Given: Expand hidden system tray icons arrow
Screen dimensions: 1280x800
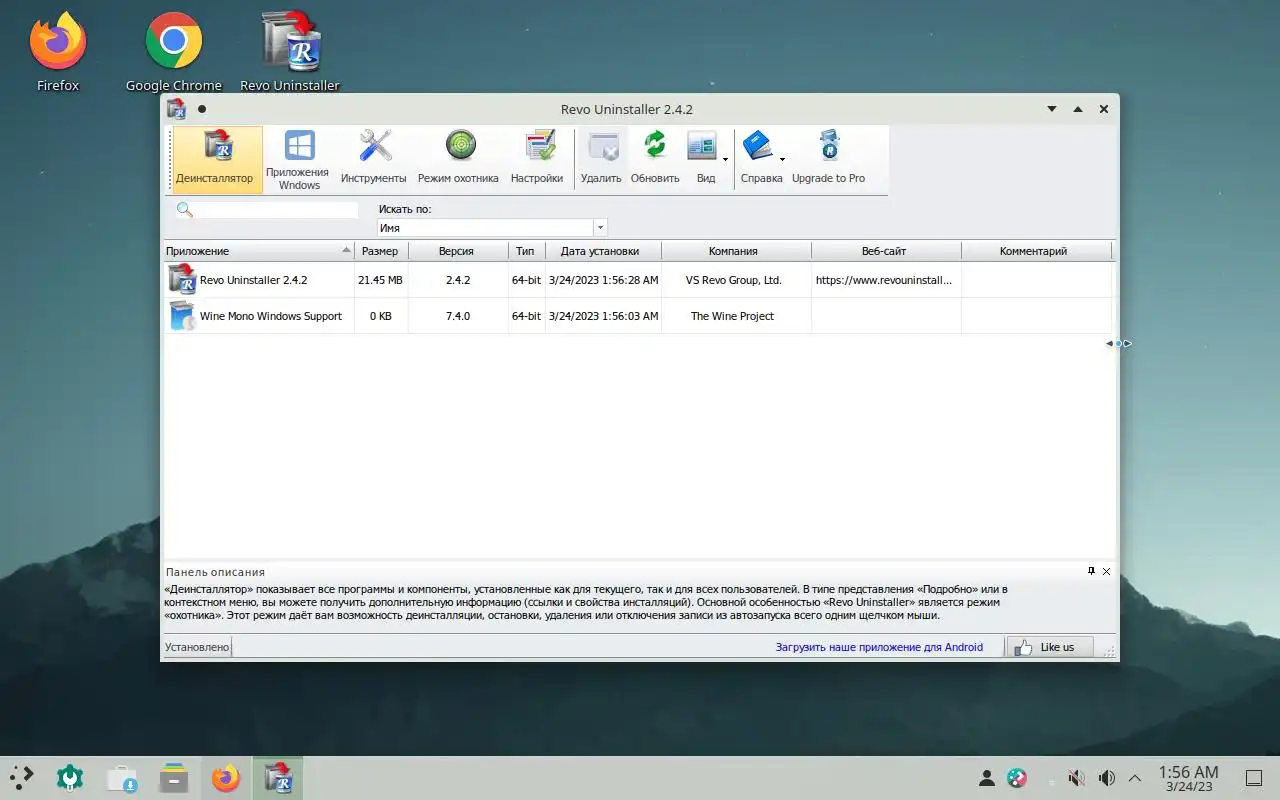Looking at the screenshot, I should point(1135,777).
